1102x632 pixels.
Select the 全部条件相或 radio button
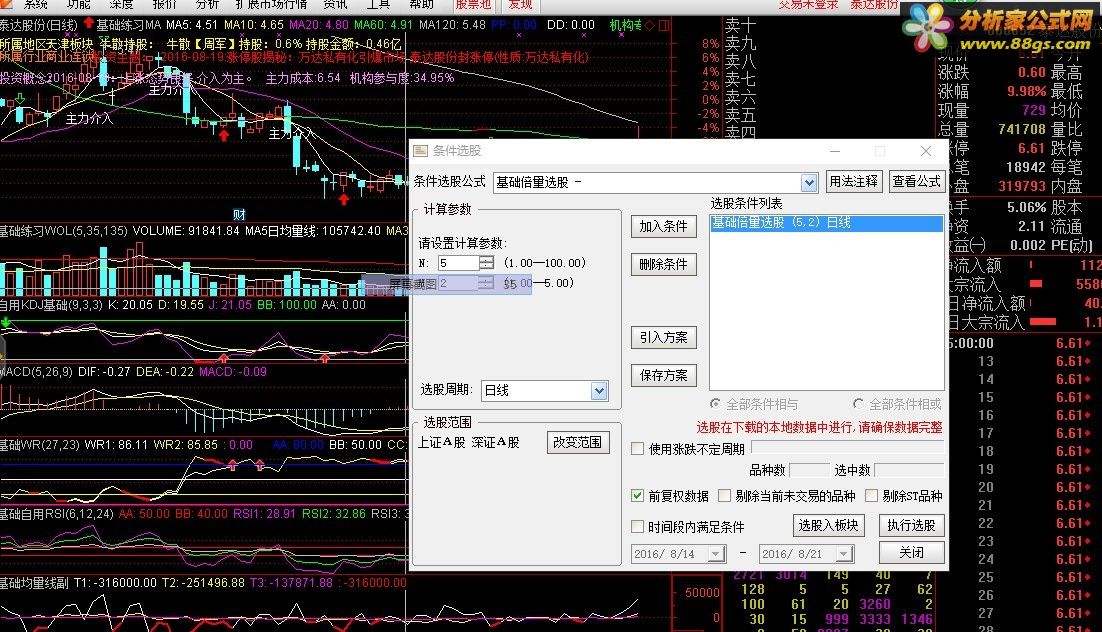coord(858,404)
